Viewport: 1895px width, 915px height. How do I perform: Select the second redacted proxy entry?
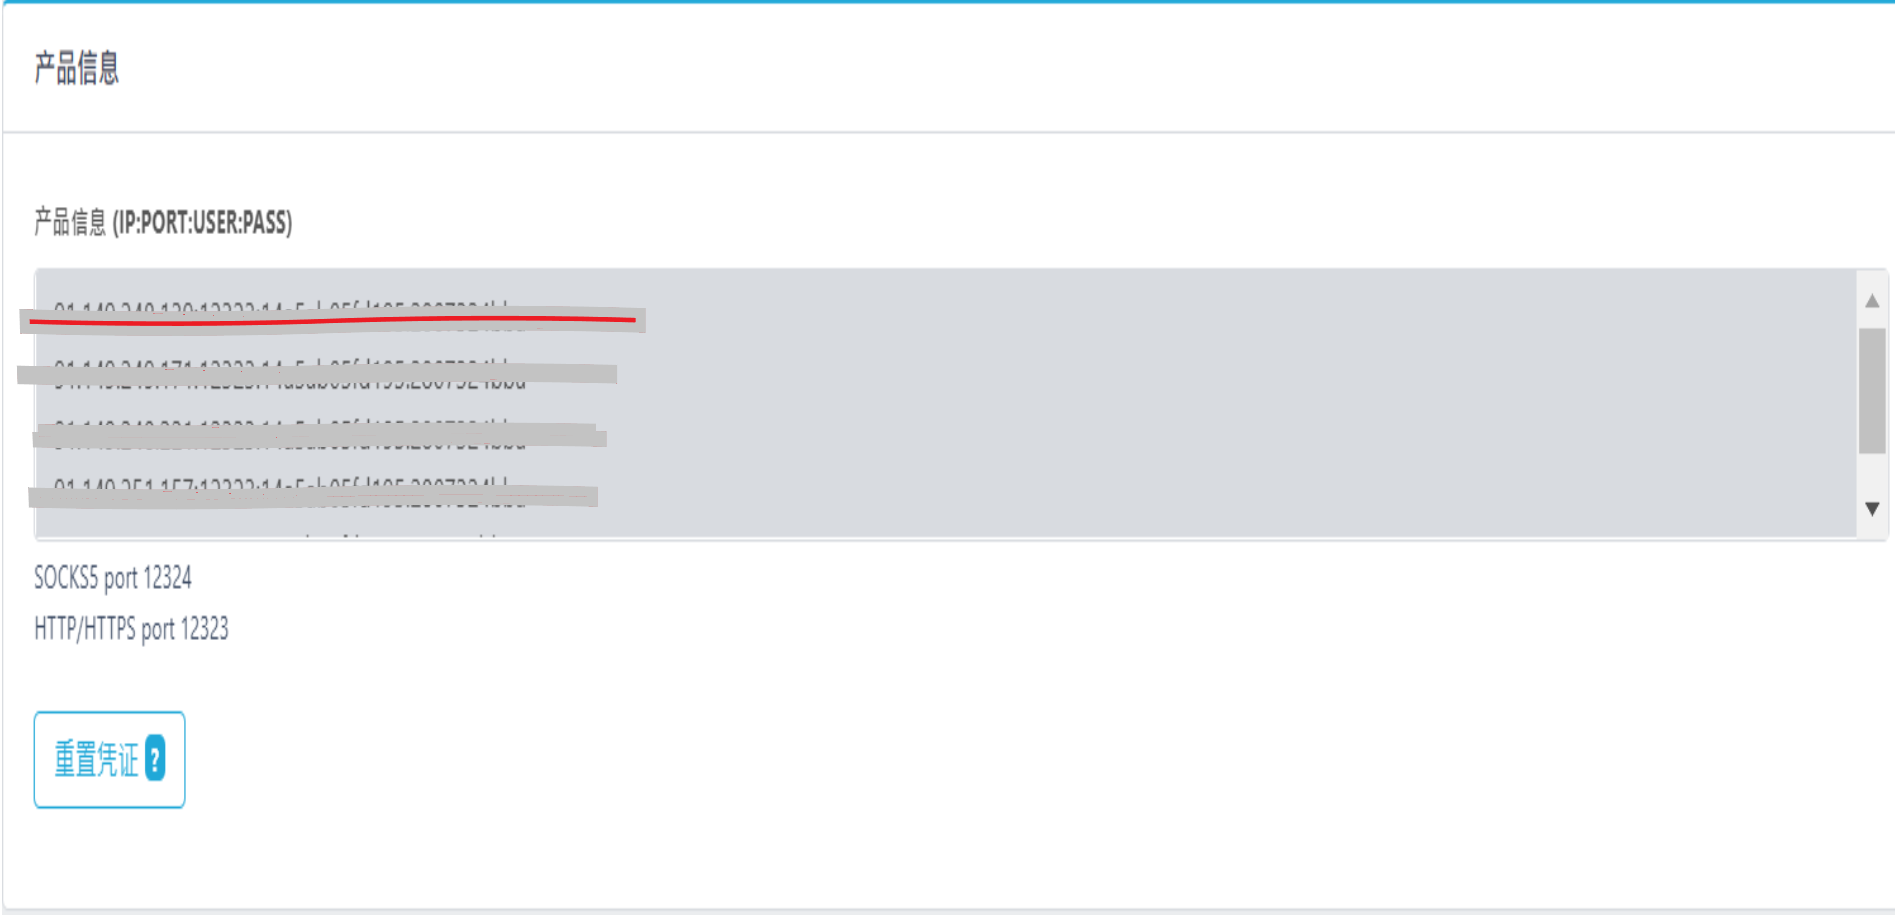coord(318,374)
